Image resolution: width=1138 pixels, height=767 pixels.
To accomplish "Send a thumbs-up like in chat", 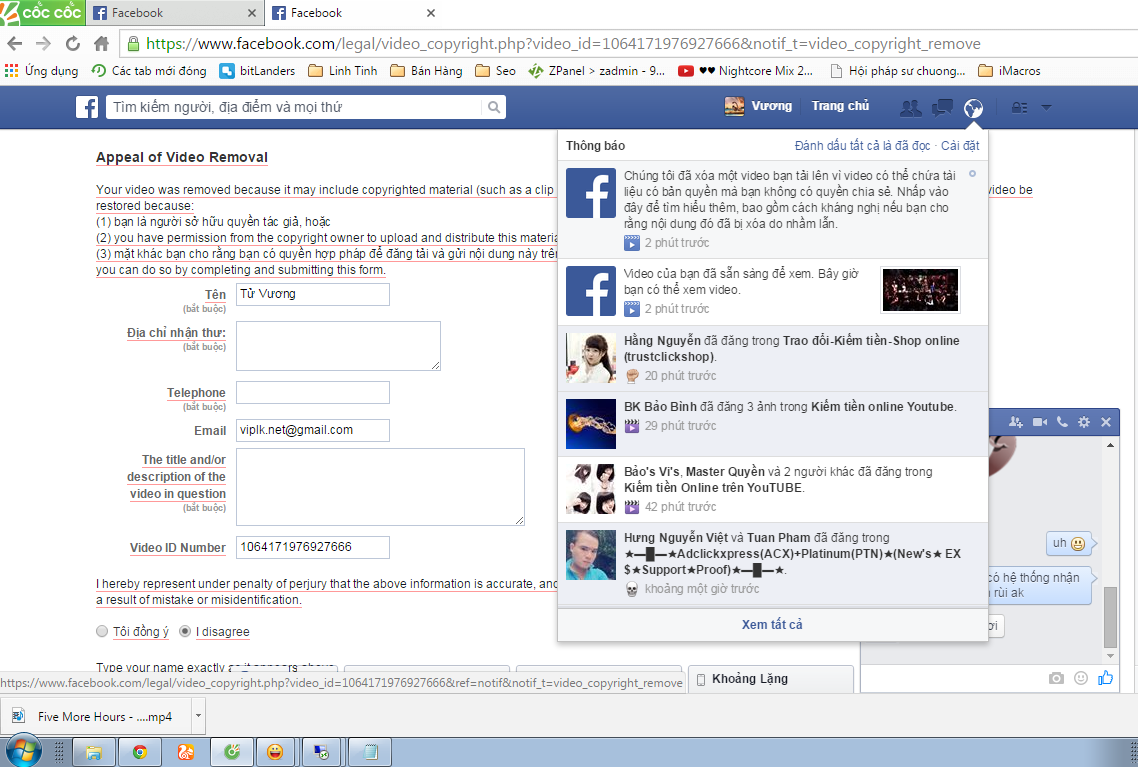I will tap(1105, 678).
